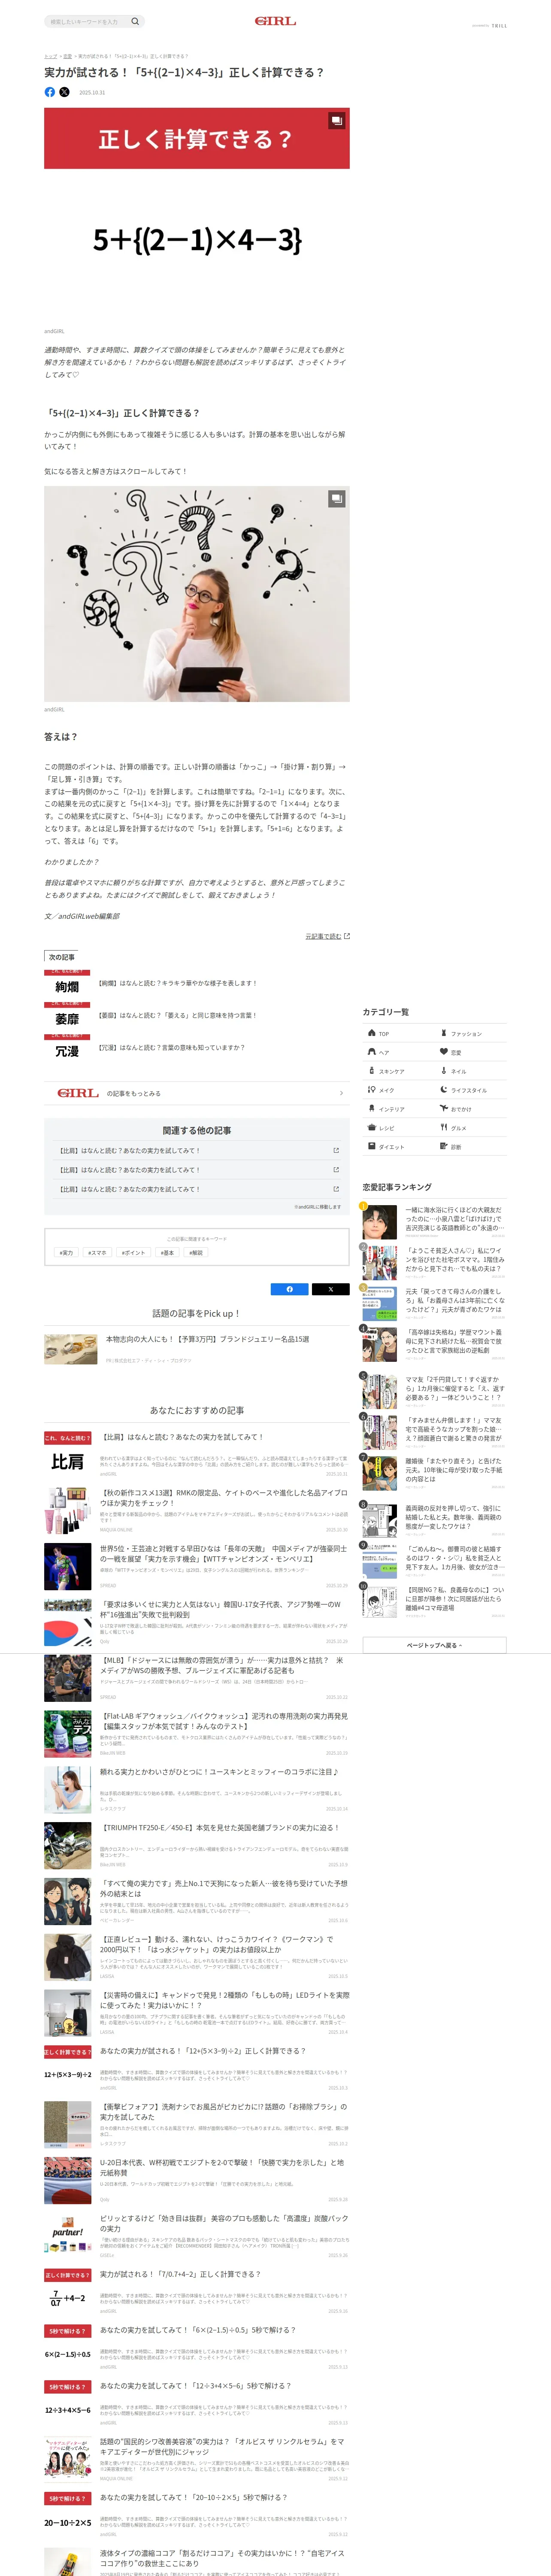Open next article about 冗漫 reading
This screenshot has height=2576, width=551.
[197, 1048]
